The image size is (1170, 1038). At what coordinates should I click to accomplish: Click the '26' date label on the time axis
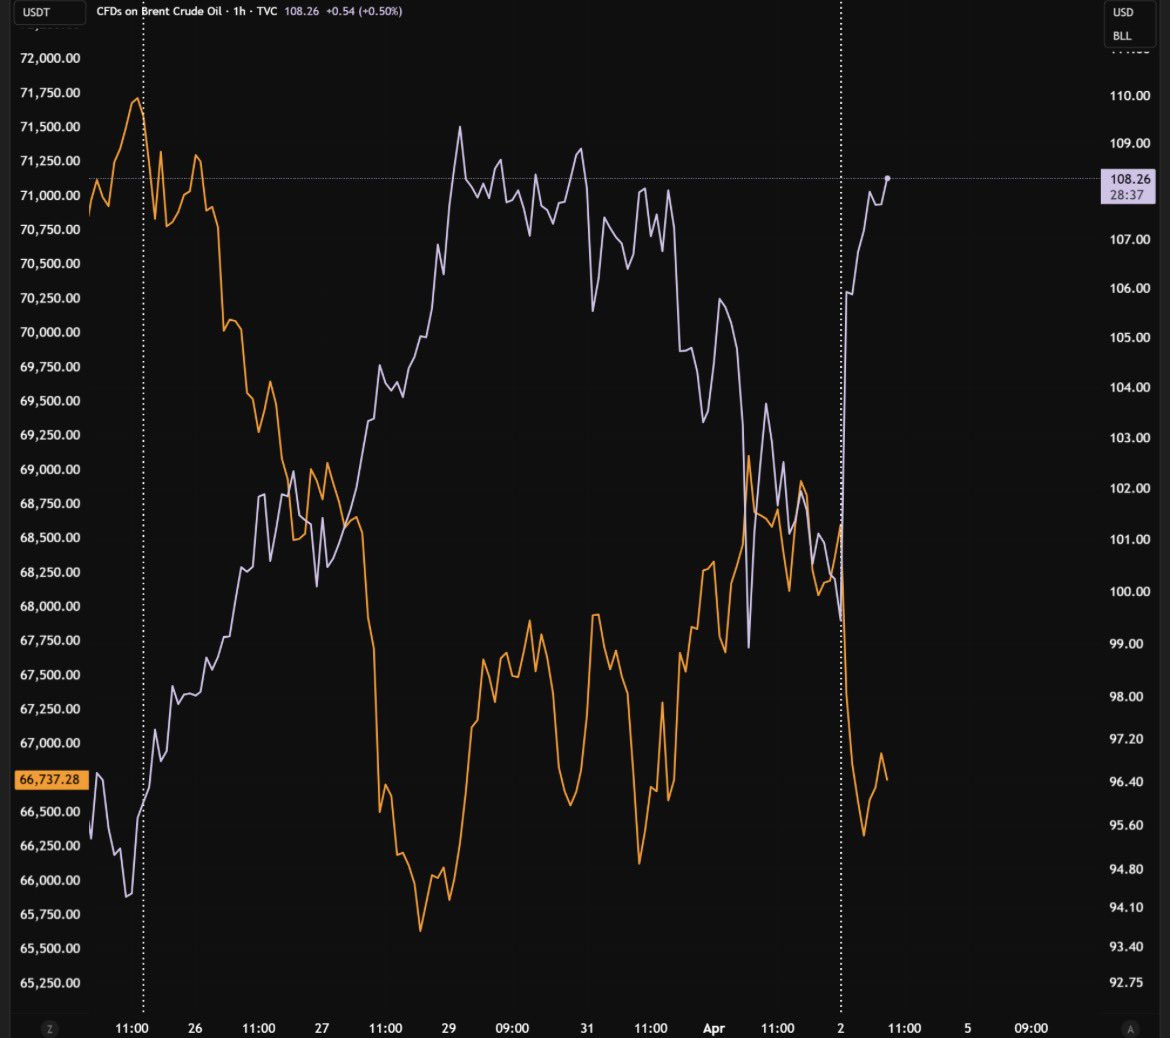pyautogui.click(x=195, y=1028)
